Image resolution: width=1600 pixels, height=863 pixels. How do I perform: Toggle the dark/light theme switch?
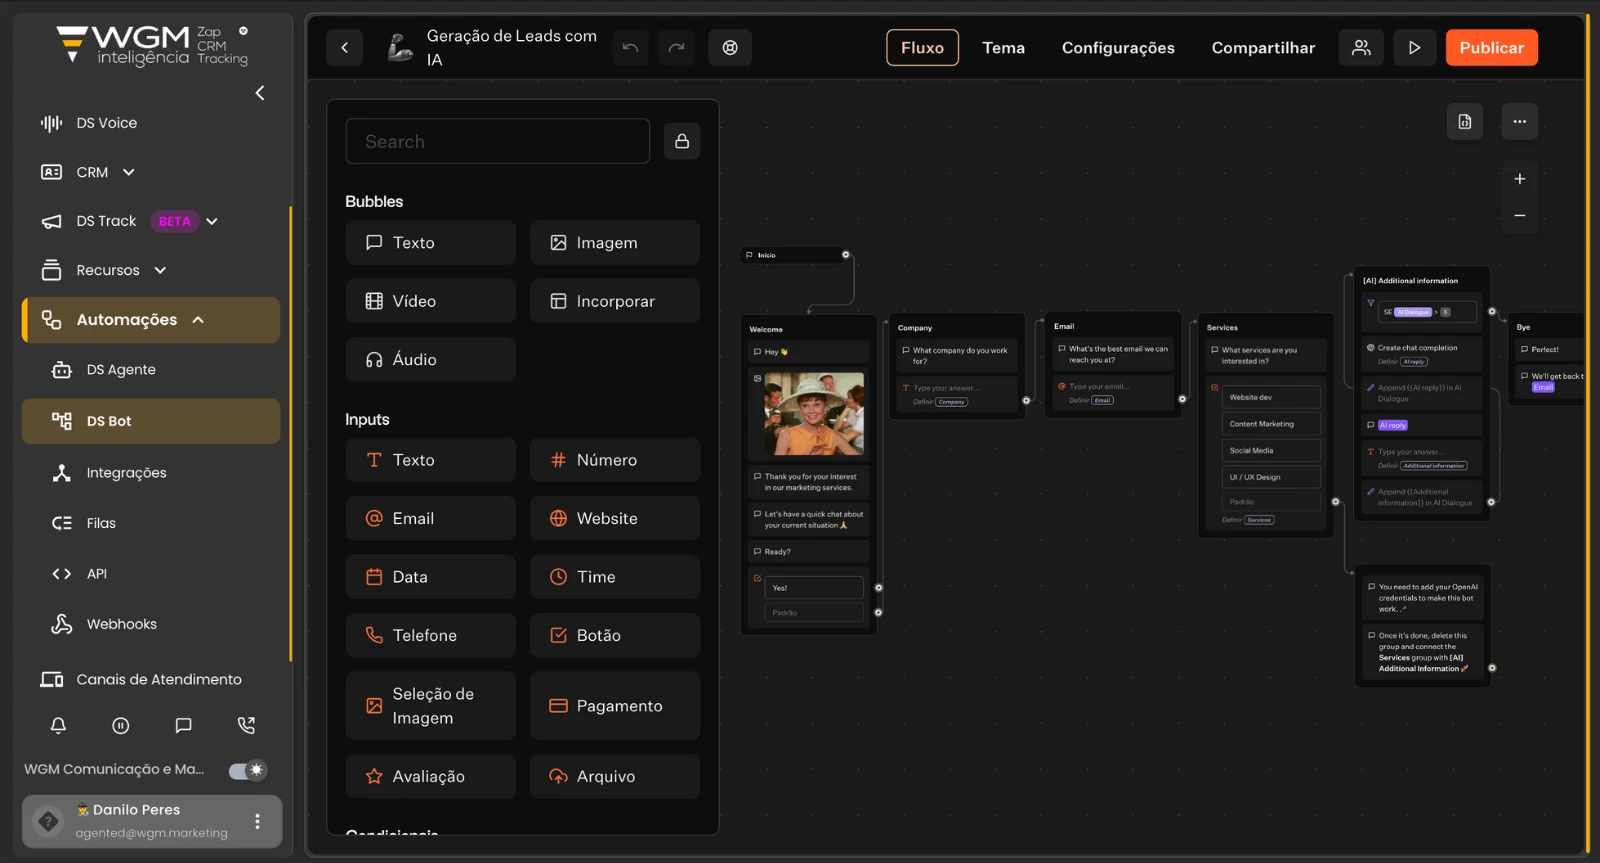coord(247,770)
